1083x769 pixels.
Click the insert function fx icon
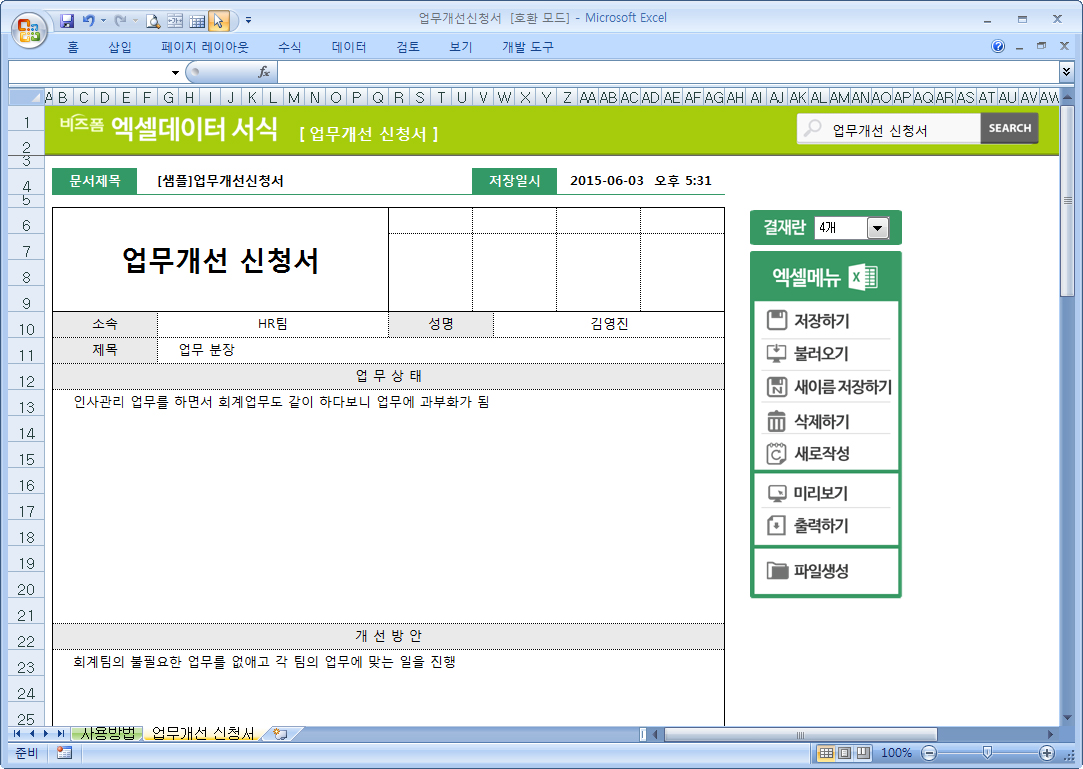pos(264,72)
